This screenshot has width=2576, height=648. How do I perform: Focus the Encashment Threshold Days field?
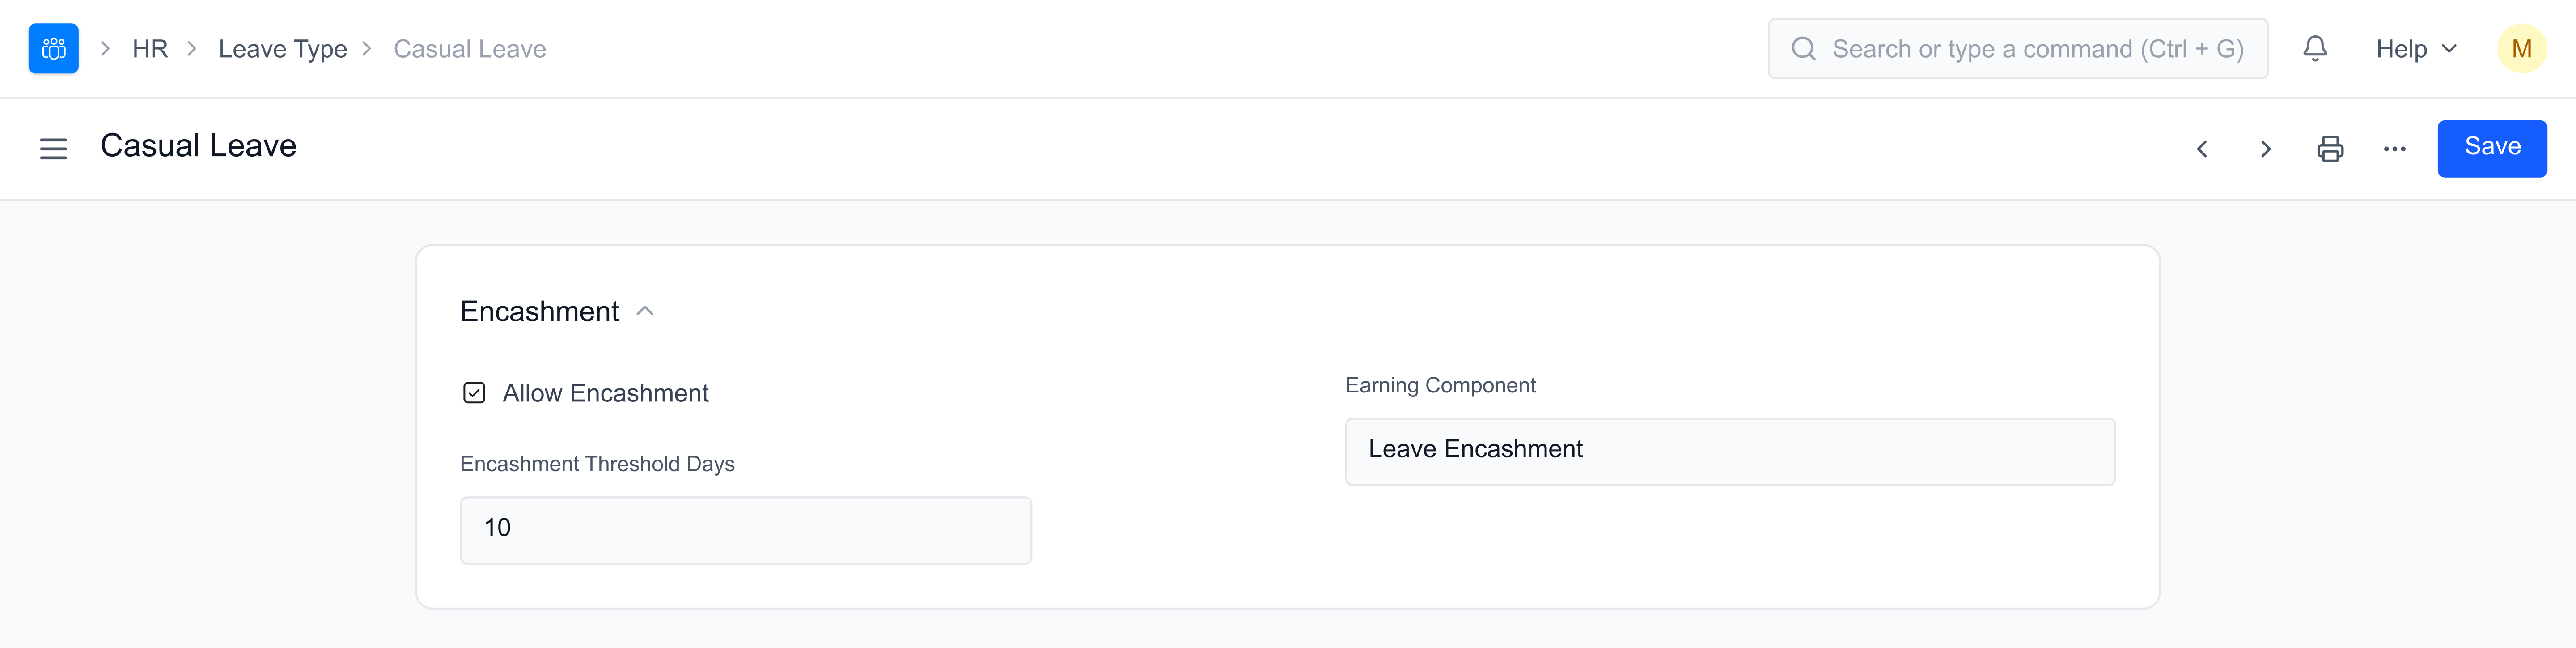coord(745,529)
